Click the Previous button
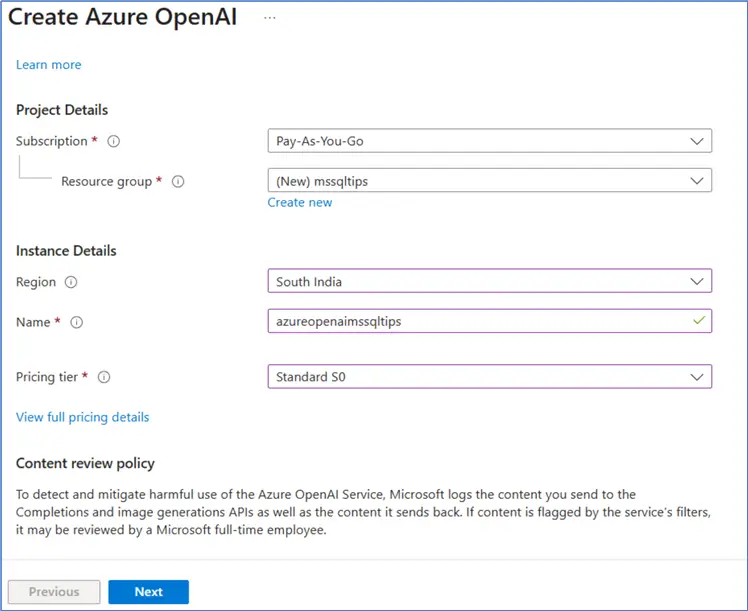Screen dimensions: 748x611 54,592
